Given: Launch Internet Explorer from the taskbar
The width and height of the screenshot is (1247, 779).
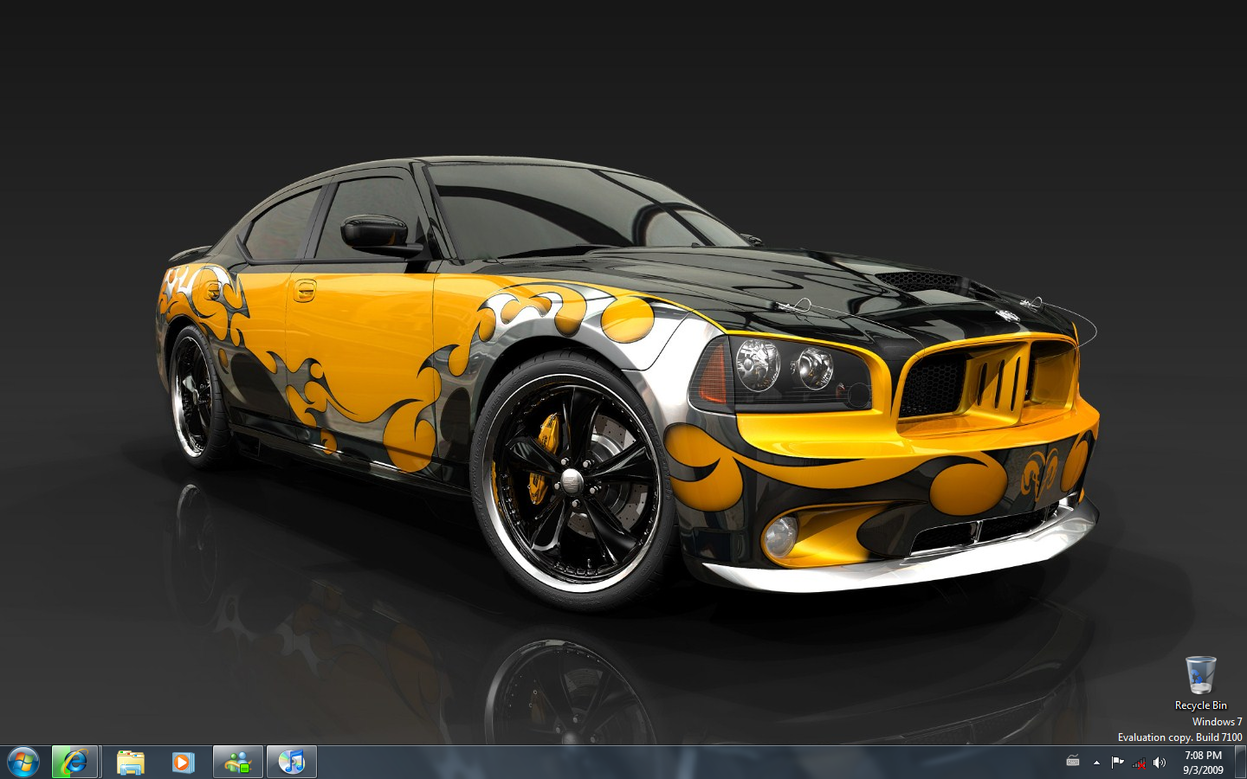Looking at the screenshot, I should click(x=75, y=762).
